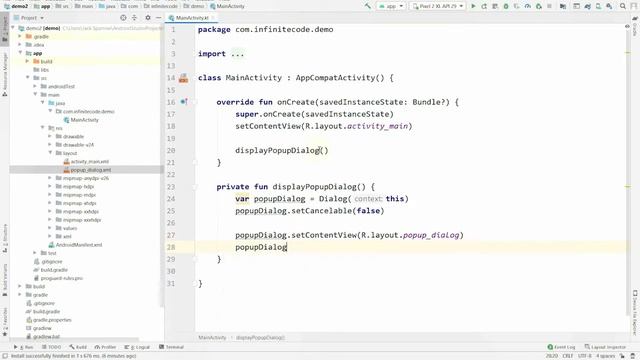Click the UTF-8 encoding in the status bar

585,356
